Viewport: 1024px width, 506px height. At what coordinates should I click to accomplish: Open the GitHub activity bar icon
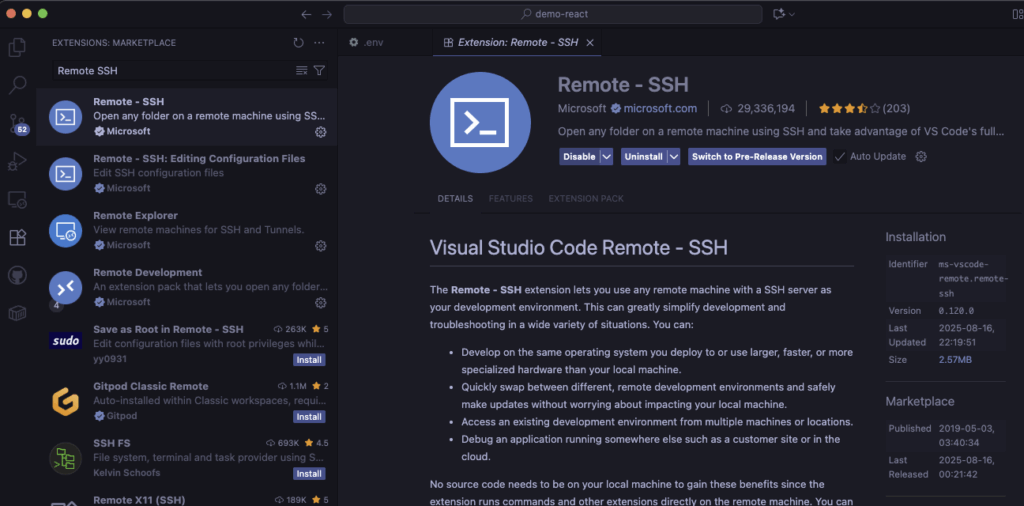coord(17,275)
